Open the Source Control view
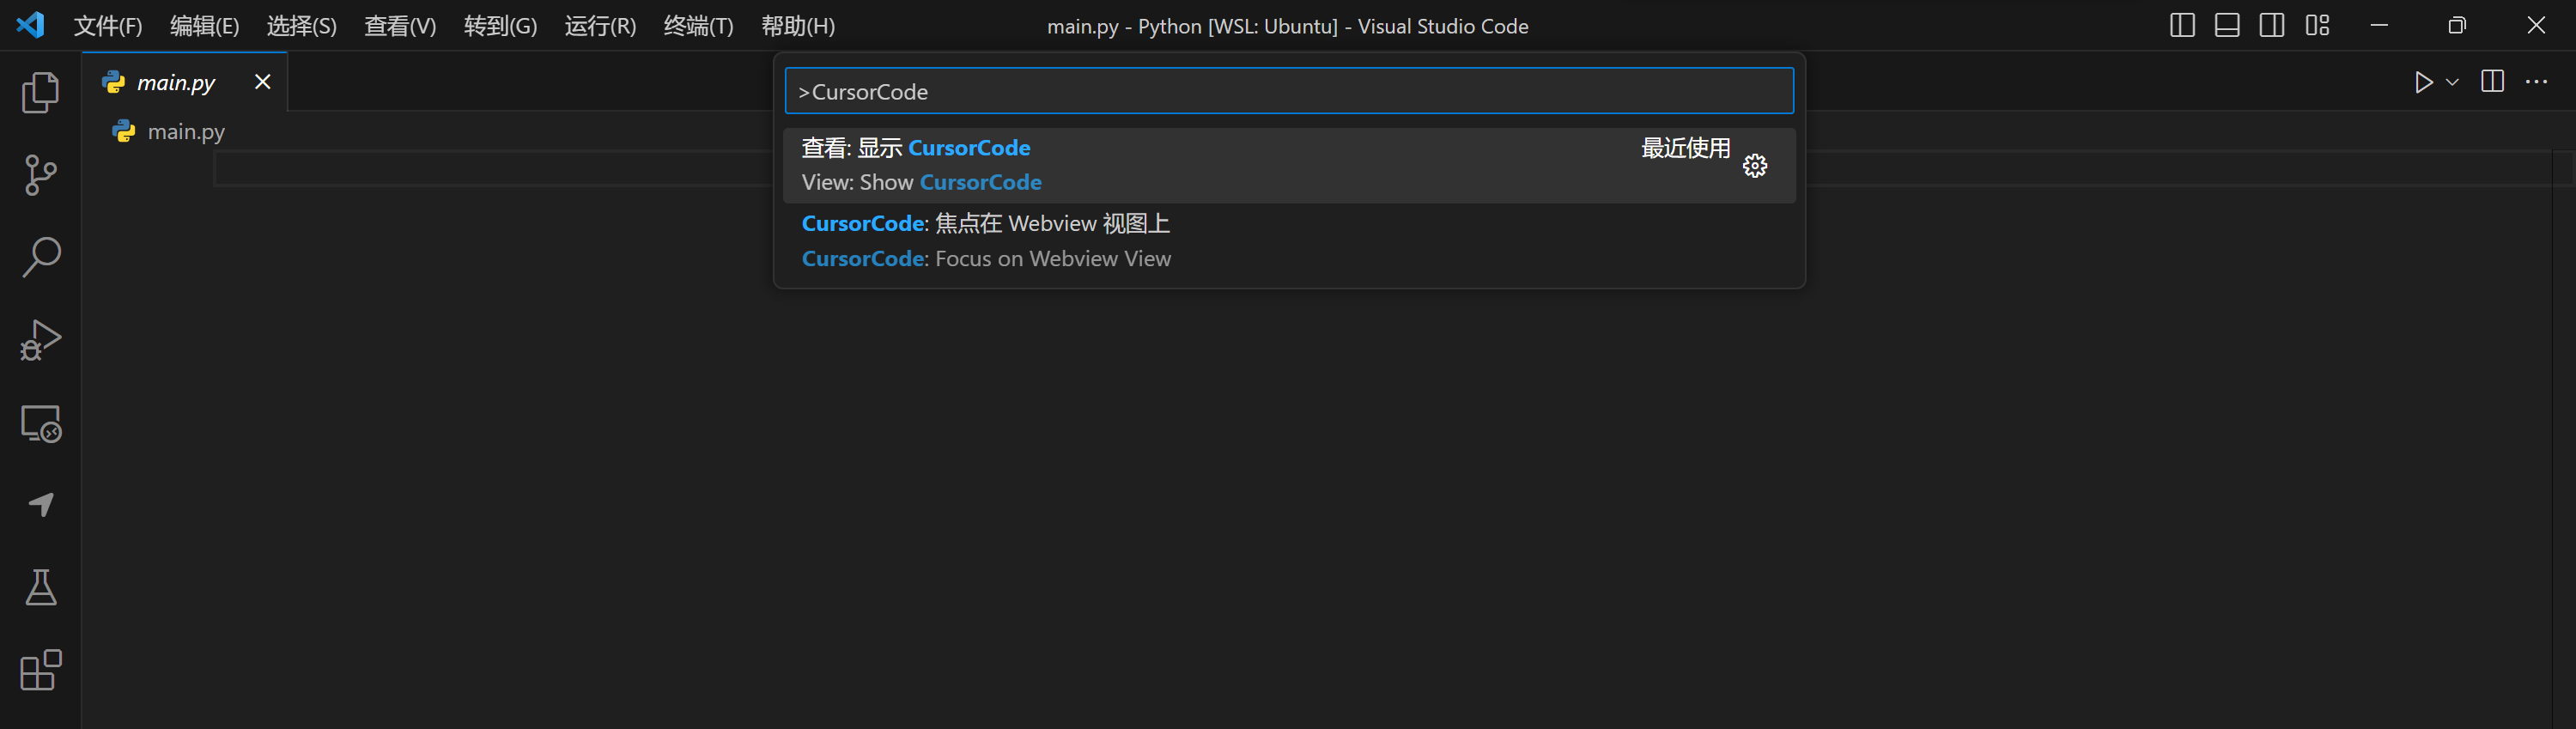This screenshot has width=2576, height=729. [x=40, y=175]
